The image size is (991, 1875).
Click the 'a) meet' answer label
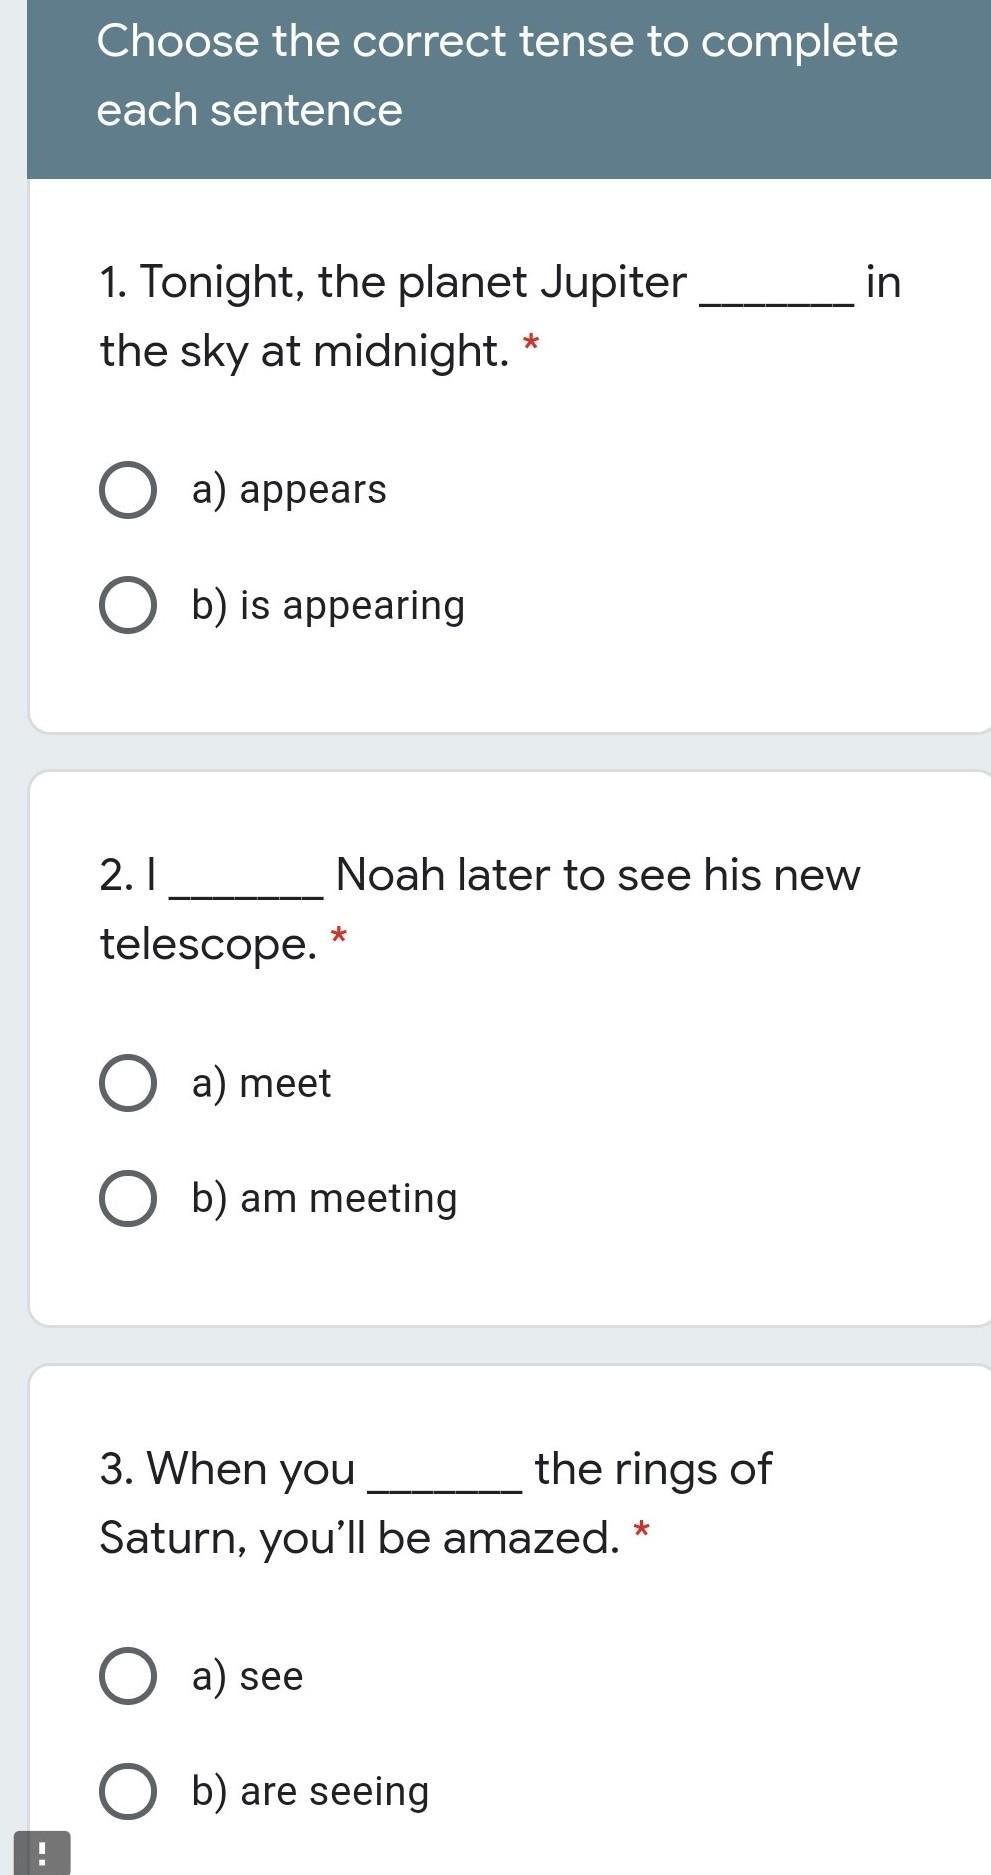pos(261,1083)
